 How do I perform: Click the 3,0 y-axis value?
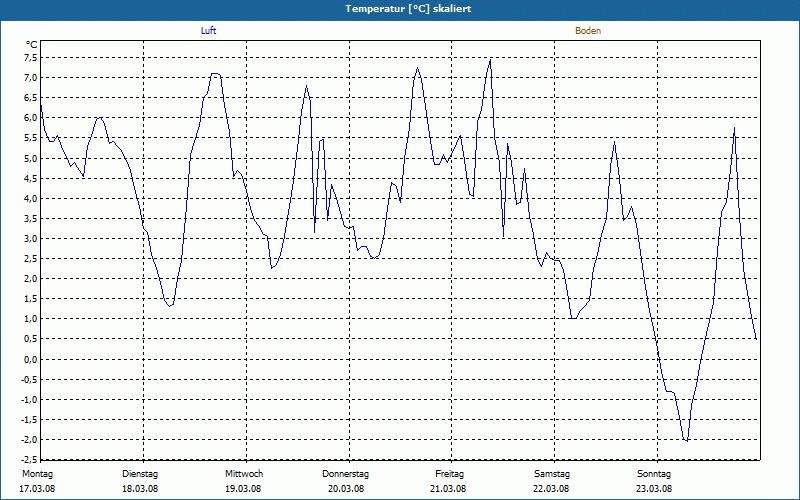click(x=31, y=239)
